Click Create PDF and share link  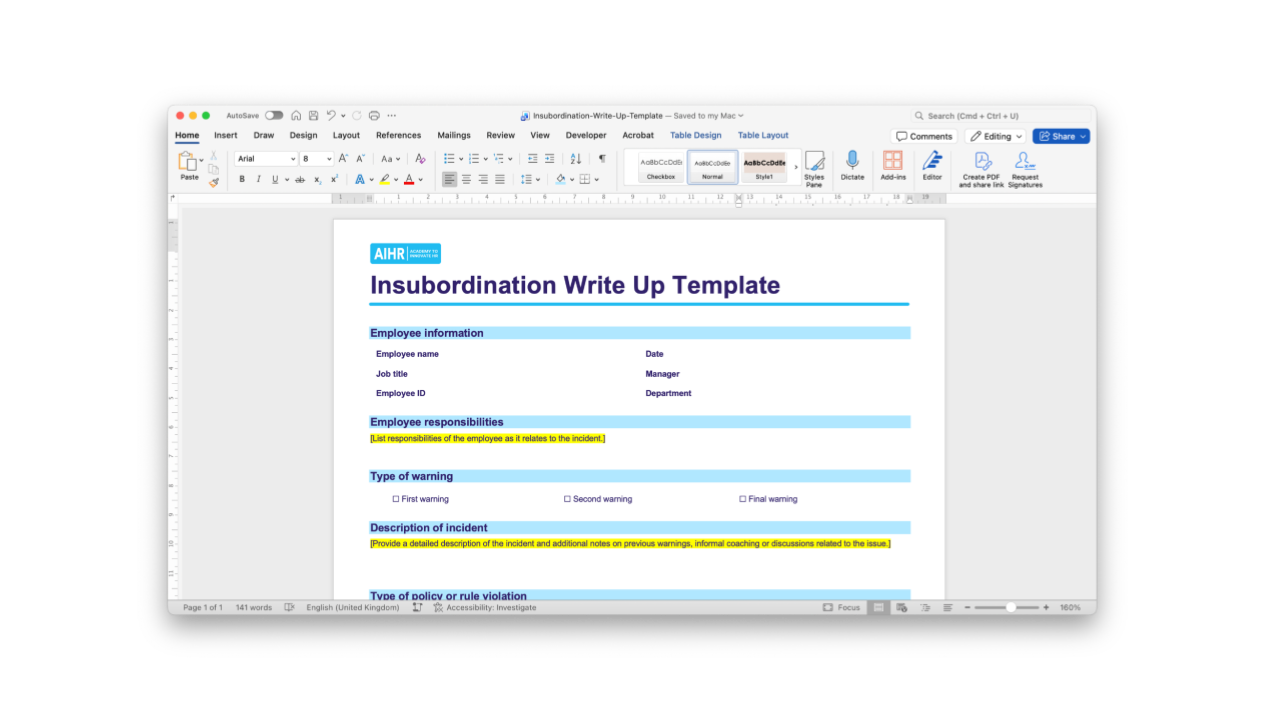click(x=981, y=168)
